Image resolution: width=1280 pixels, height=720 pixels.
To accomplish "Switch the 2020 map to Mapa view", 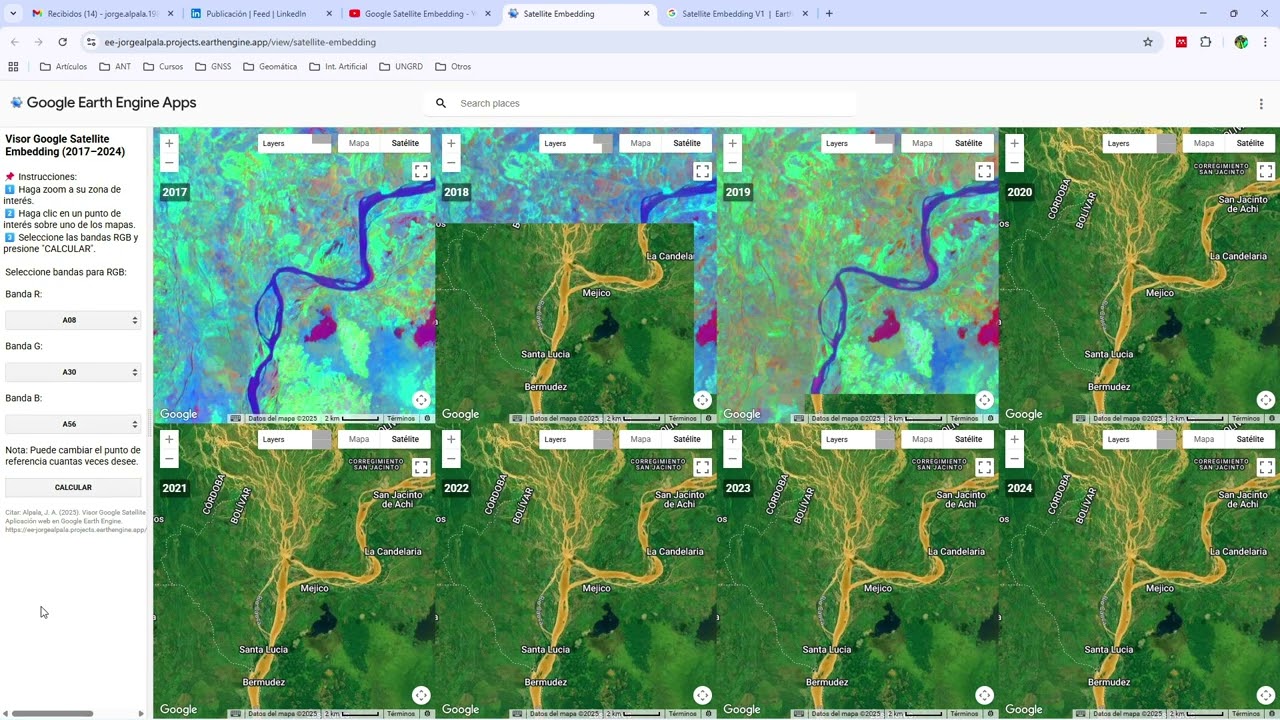I will tap(1204, 143).
